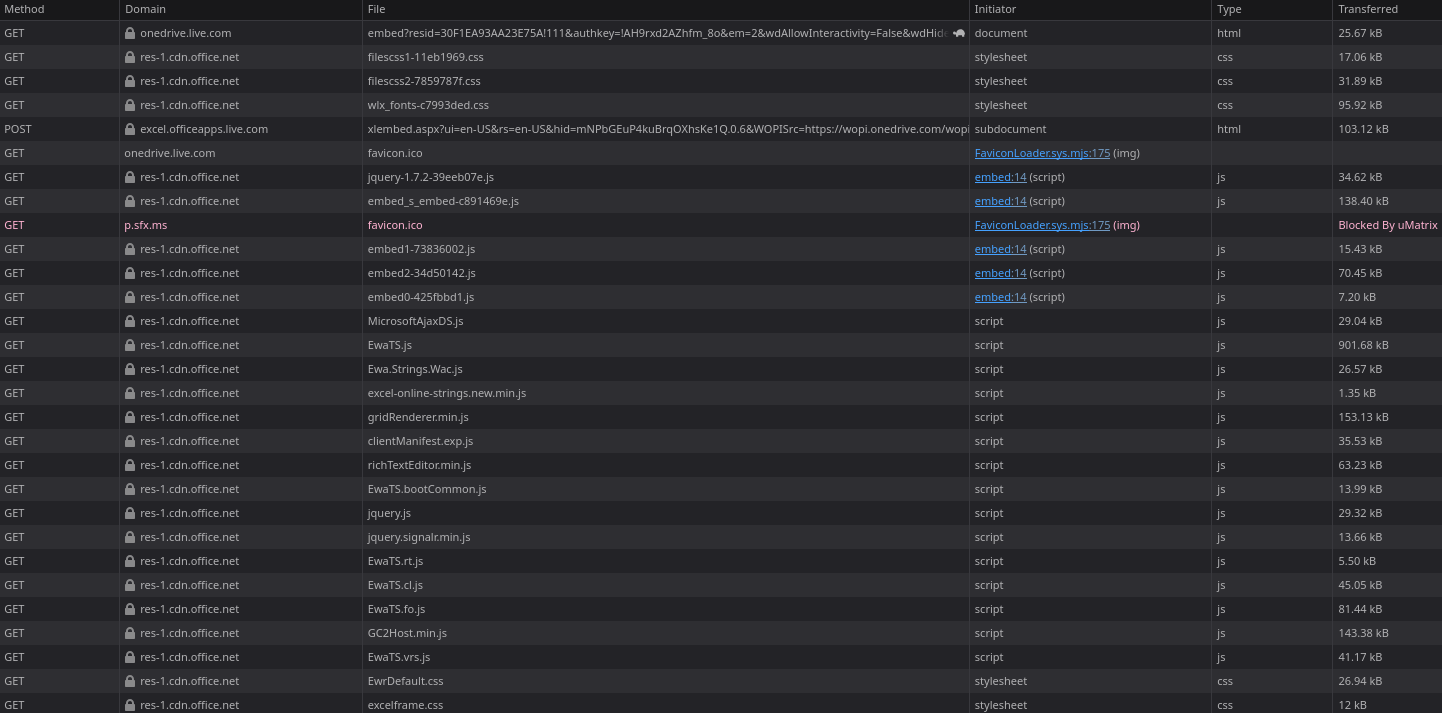Sort requests by the Method column header
1442x713 pixels.
coord(24,9)
